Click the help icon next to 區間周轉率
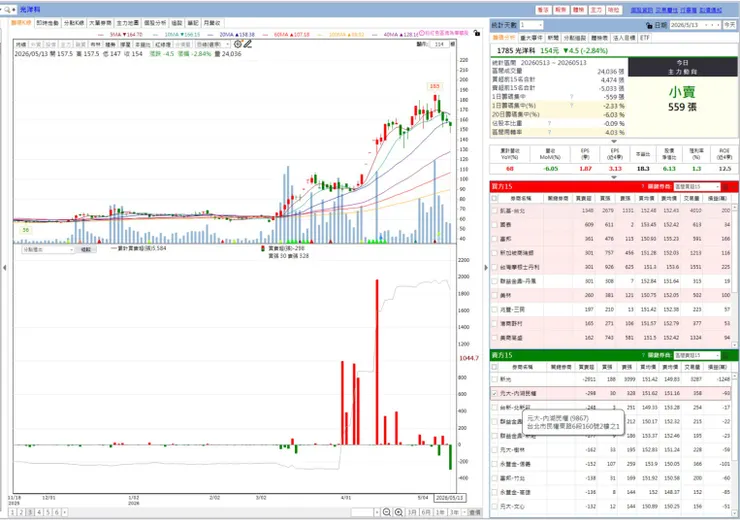 click(x=549, y=132)
